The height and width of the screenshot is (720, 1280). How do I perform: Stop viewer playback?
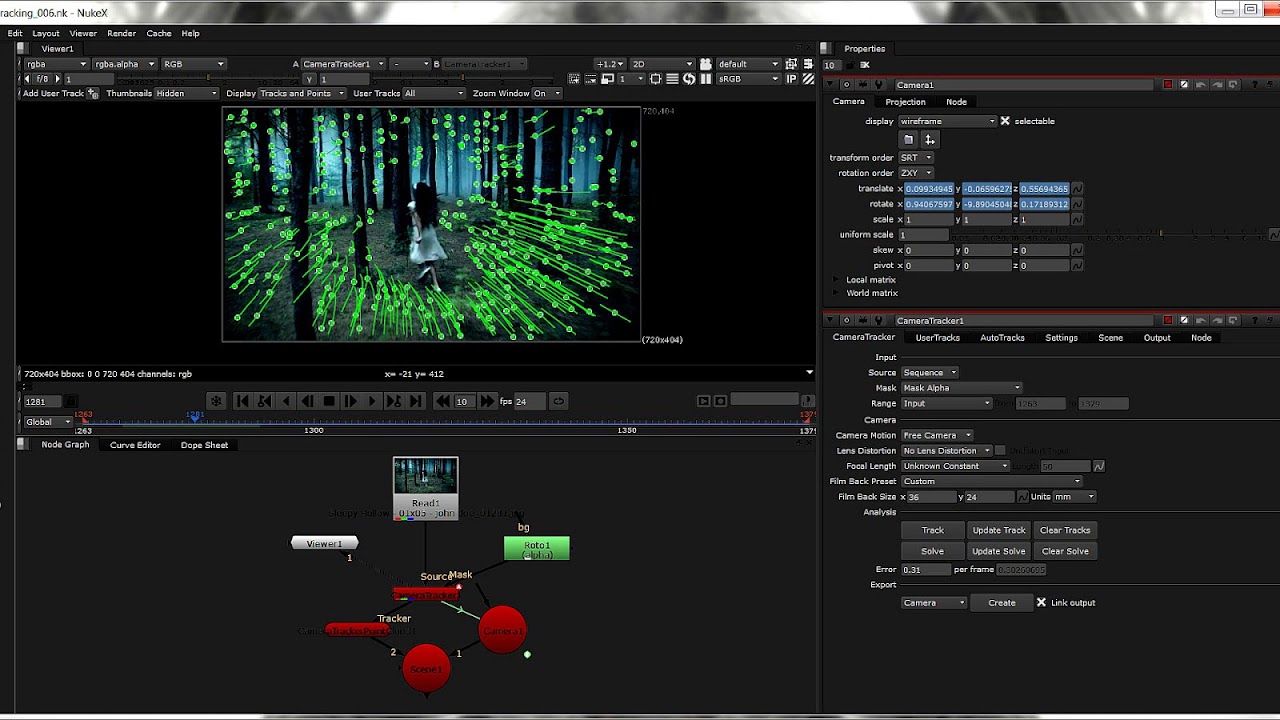[x=329, y=401]
